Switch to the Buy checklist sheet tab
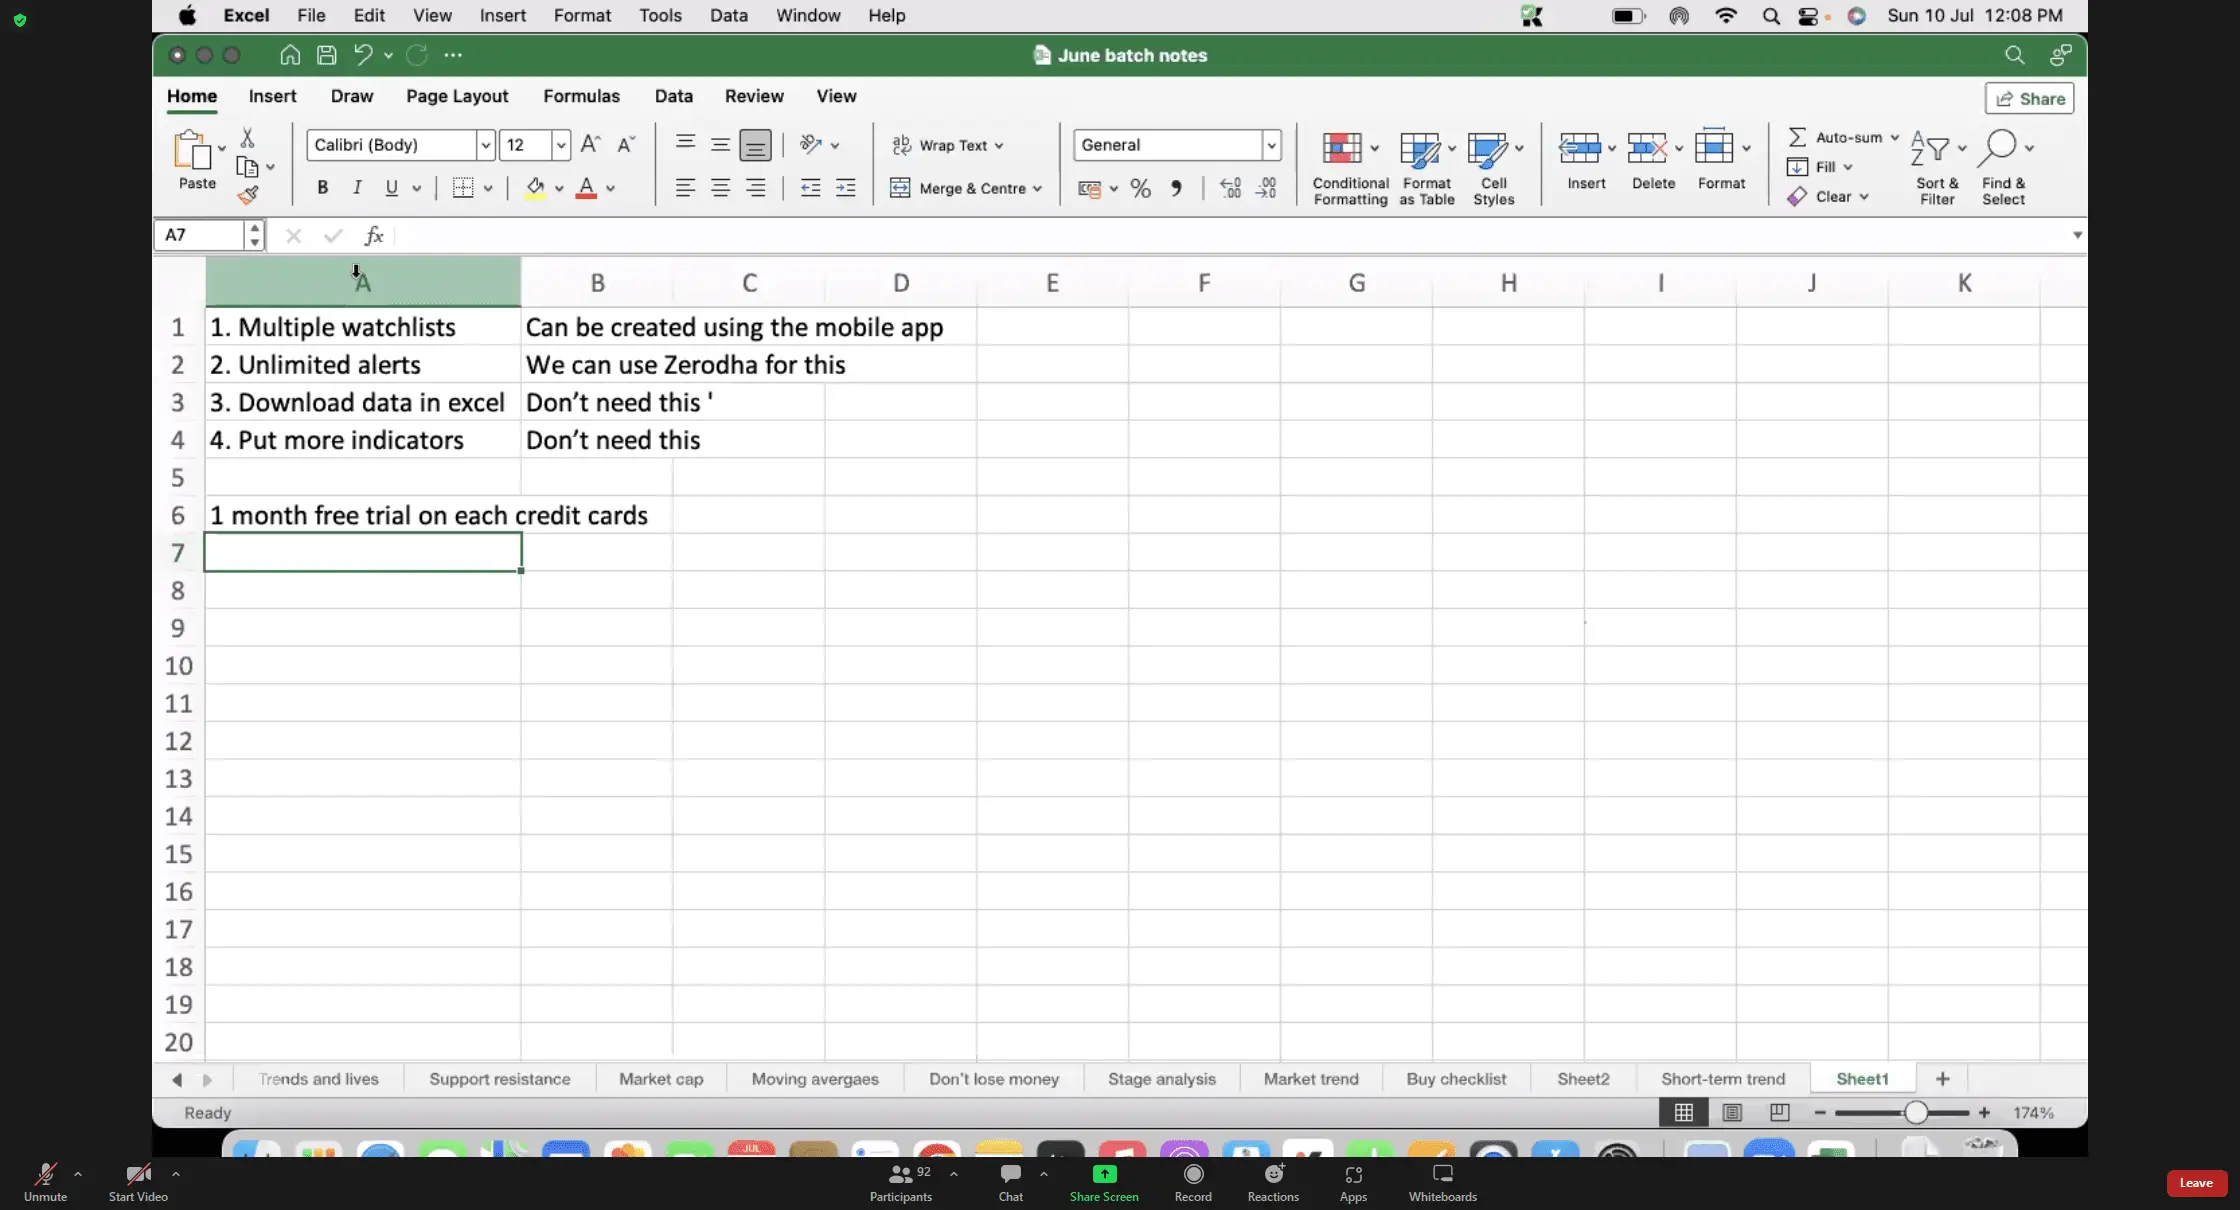This screenshot has width=2240, height=1210. point(1455,1079)
